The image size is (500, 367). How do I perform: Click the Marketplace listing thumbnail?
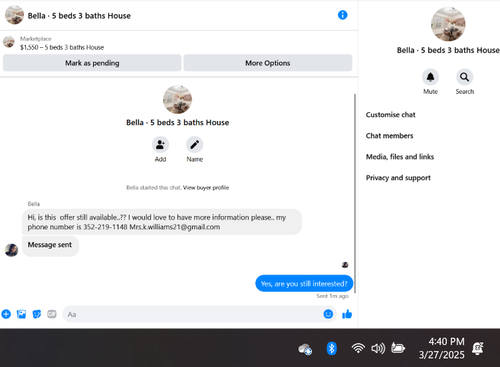[x=9, y=42]
